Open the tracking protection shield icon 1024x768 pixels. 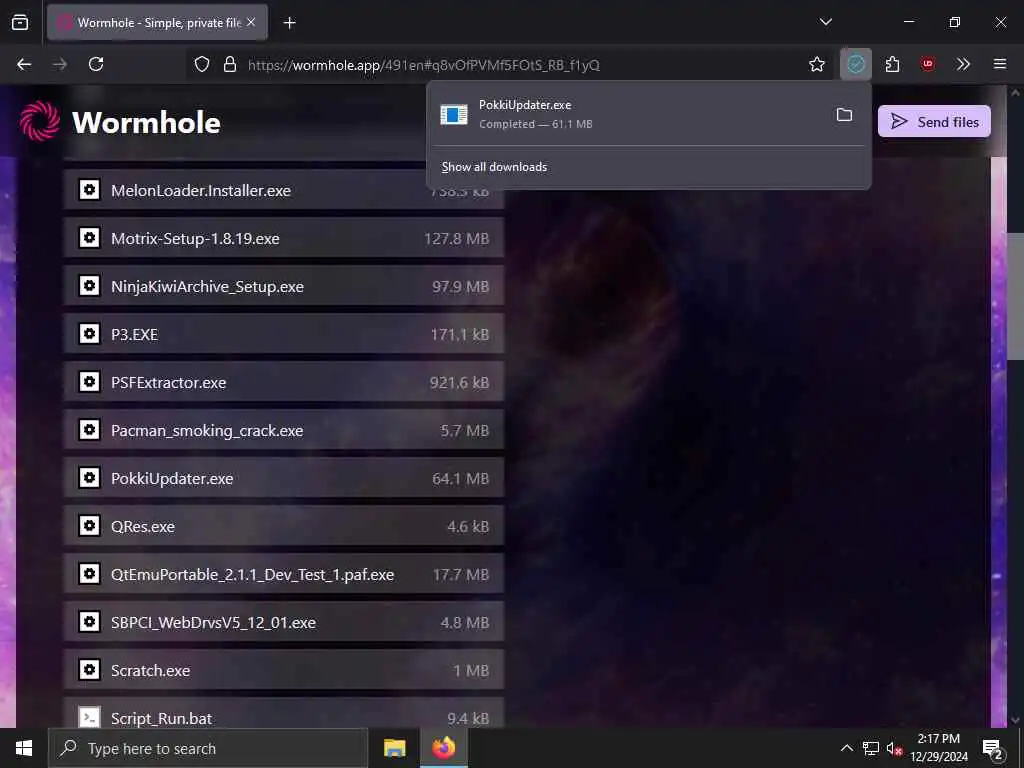pyautogui.click(x=202, y=64)
